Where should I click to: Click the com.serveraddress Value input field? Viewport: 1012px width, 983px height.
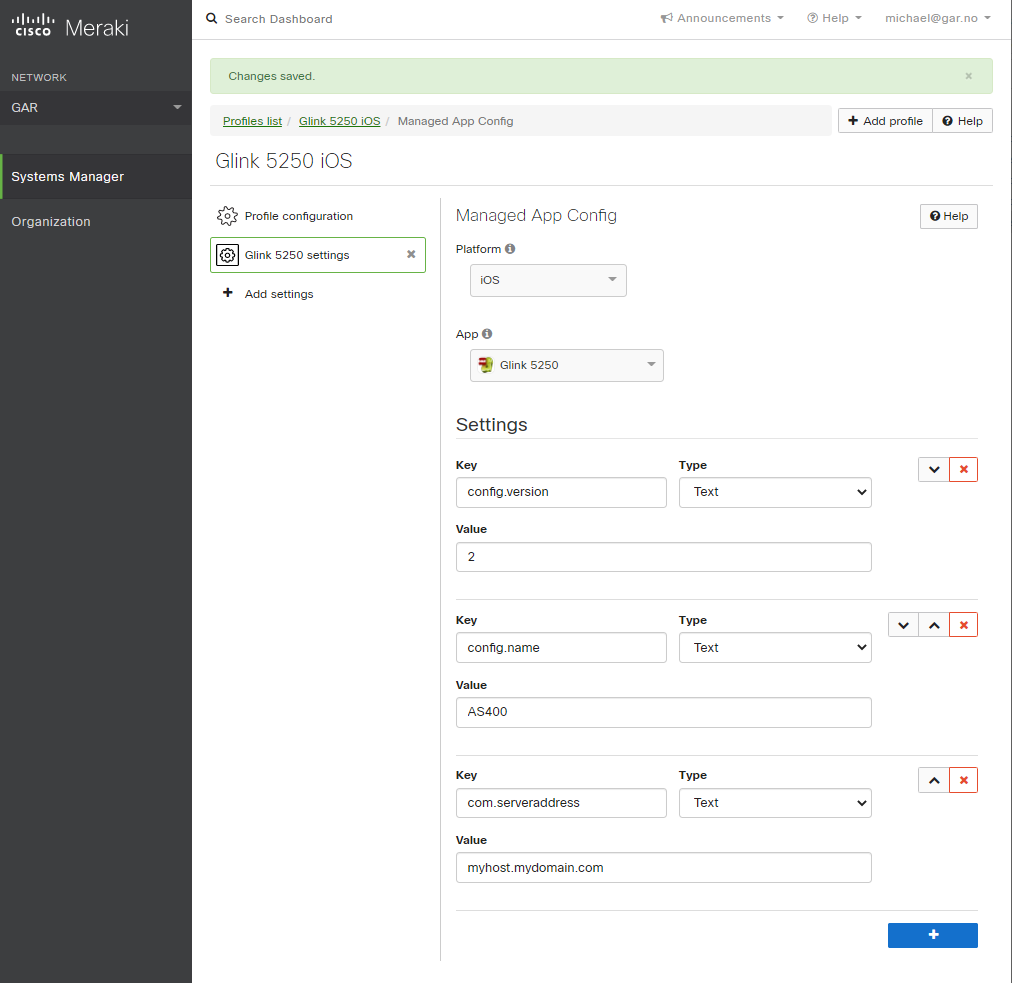click(x=663, y=868)
